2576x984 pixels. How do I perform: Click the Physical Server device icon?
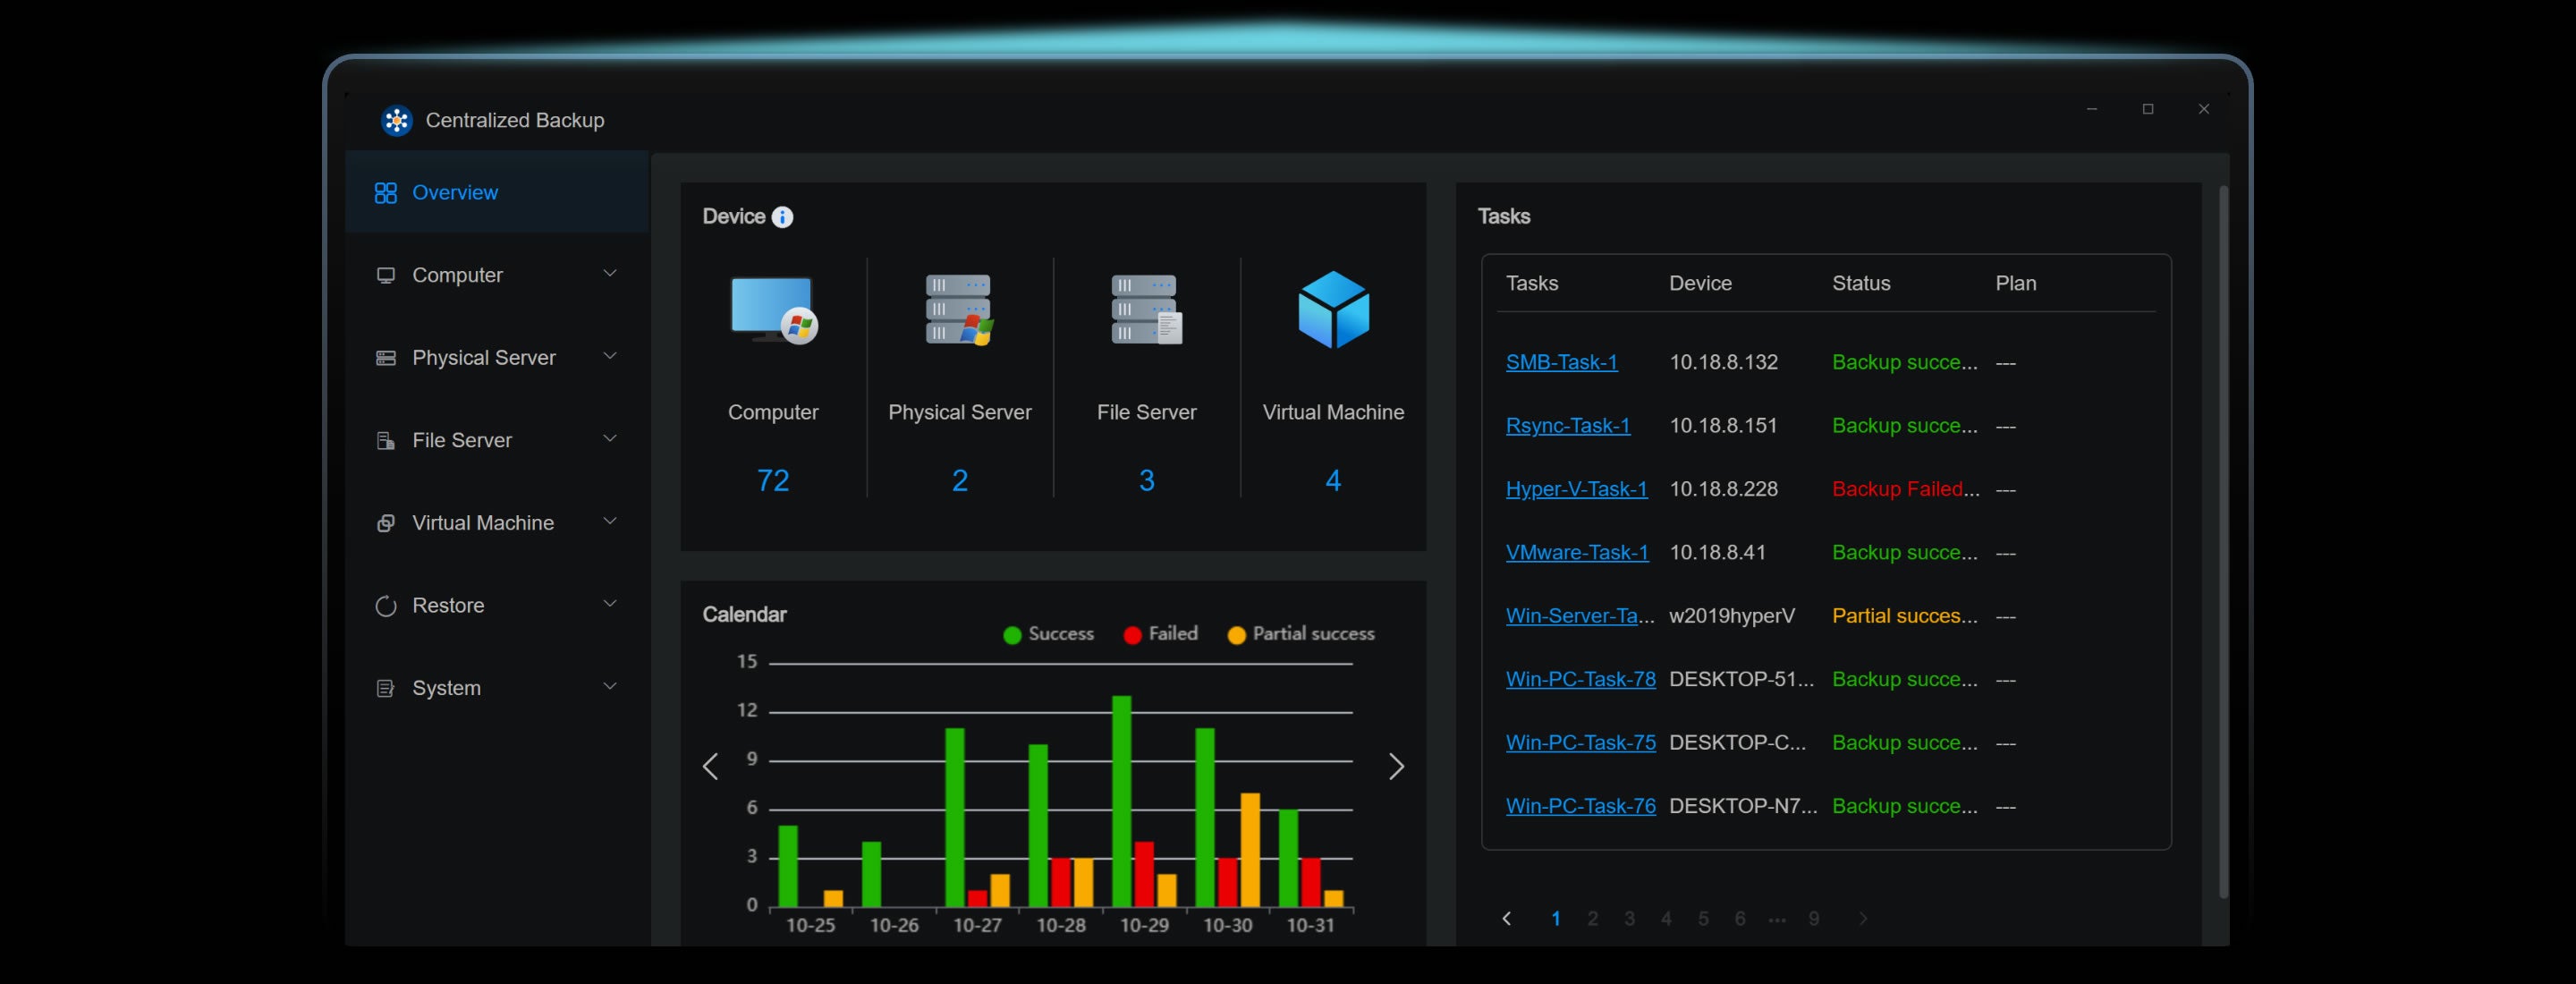959,309
